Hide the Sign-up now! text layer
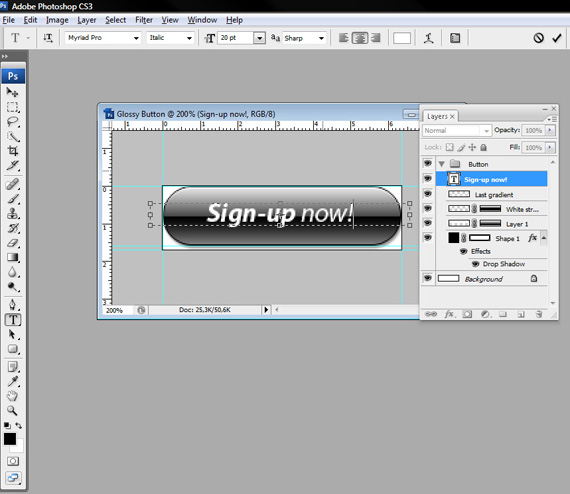570x494 pixels. tap(428, 178)
